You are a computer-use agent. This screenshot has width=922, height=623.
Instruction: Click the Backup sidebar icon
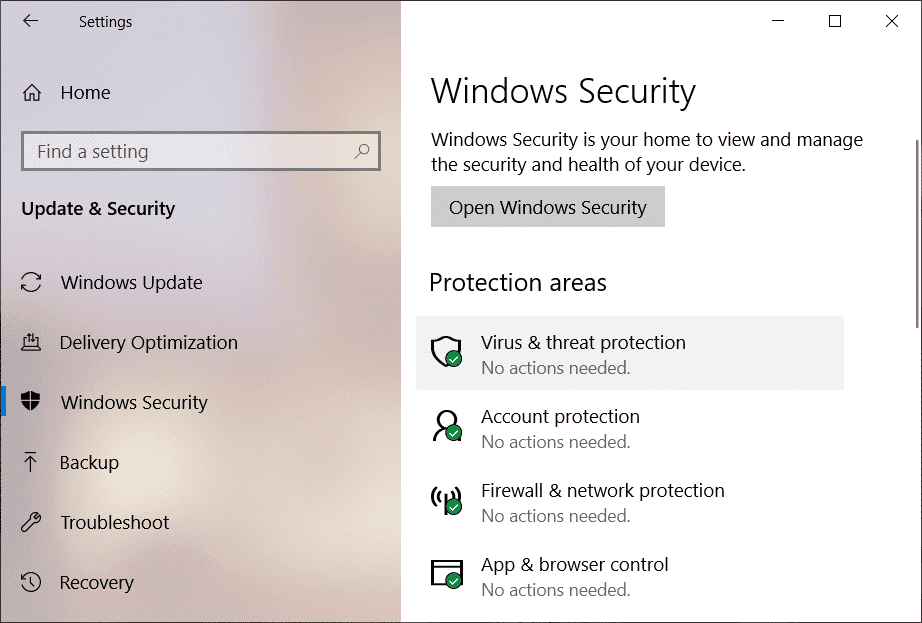pos(31,462)
